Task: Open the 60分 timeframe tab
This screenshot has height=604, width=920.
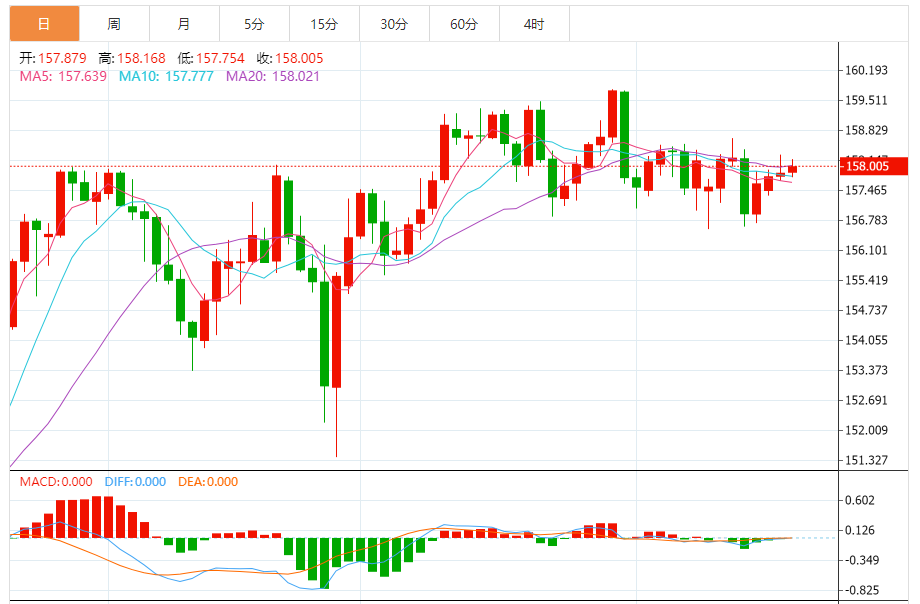Action: pyautogui.click(x=464, y=24)
